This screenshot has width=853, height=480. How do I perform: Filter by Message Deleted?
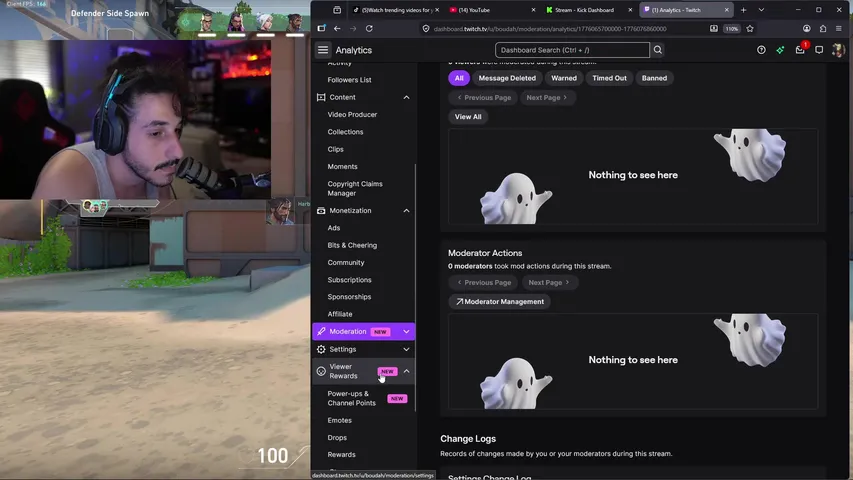[507, 78]
